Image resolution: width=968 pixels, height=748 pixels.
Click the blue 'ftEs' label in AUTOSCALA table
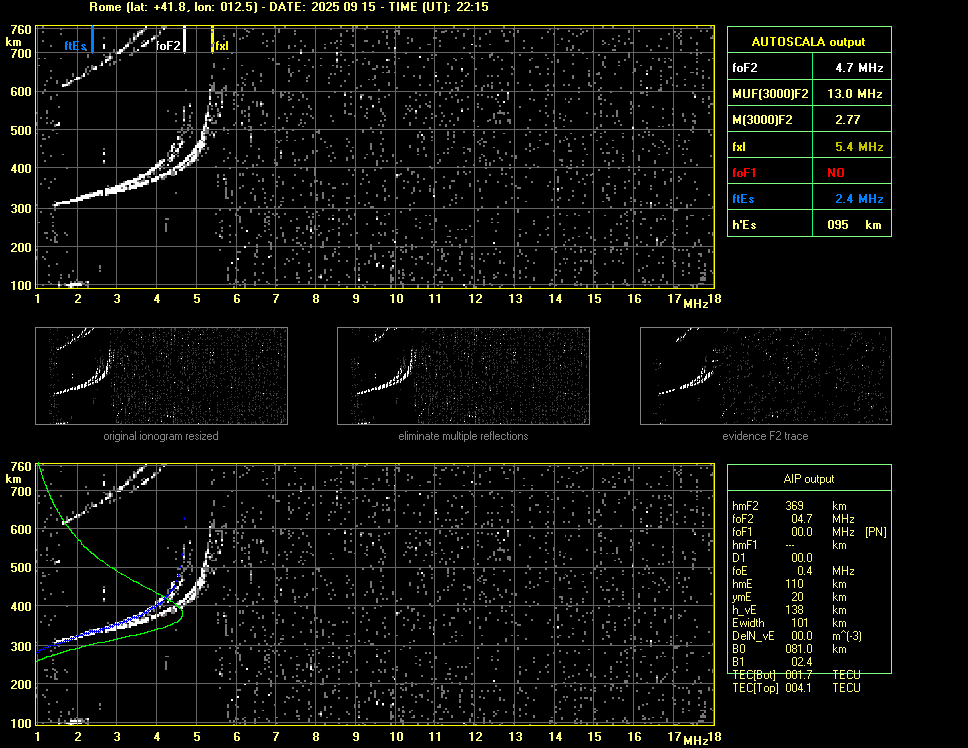[743, 199]
